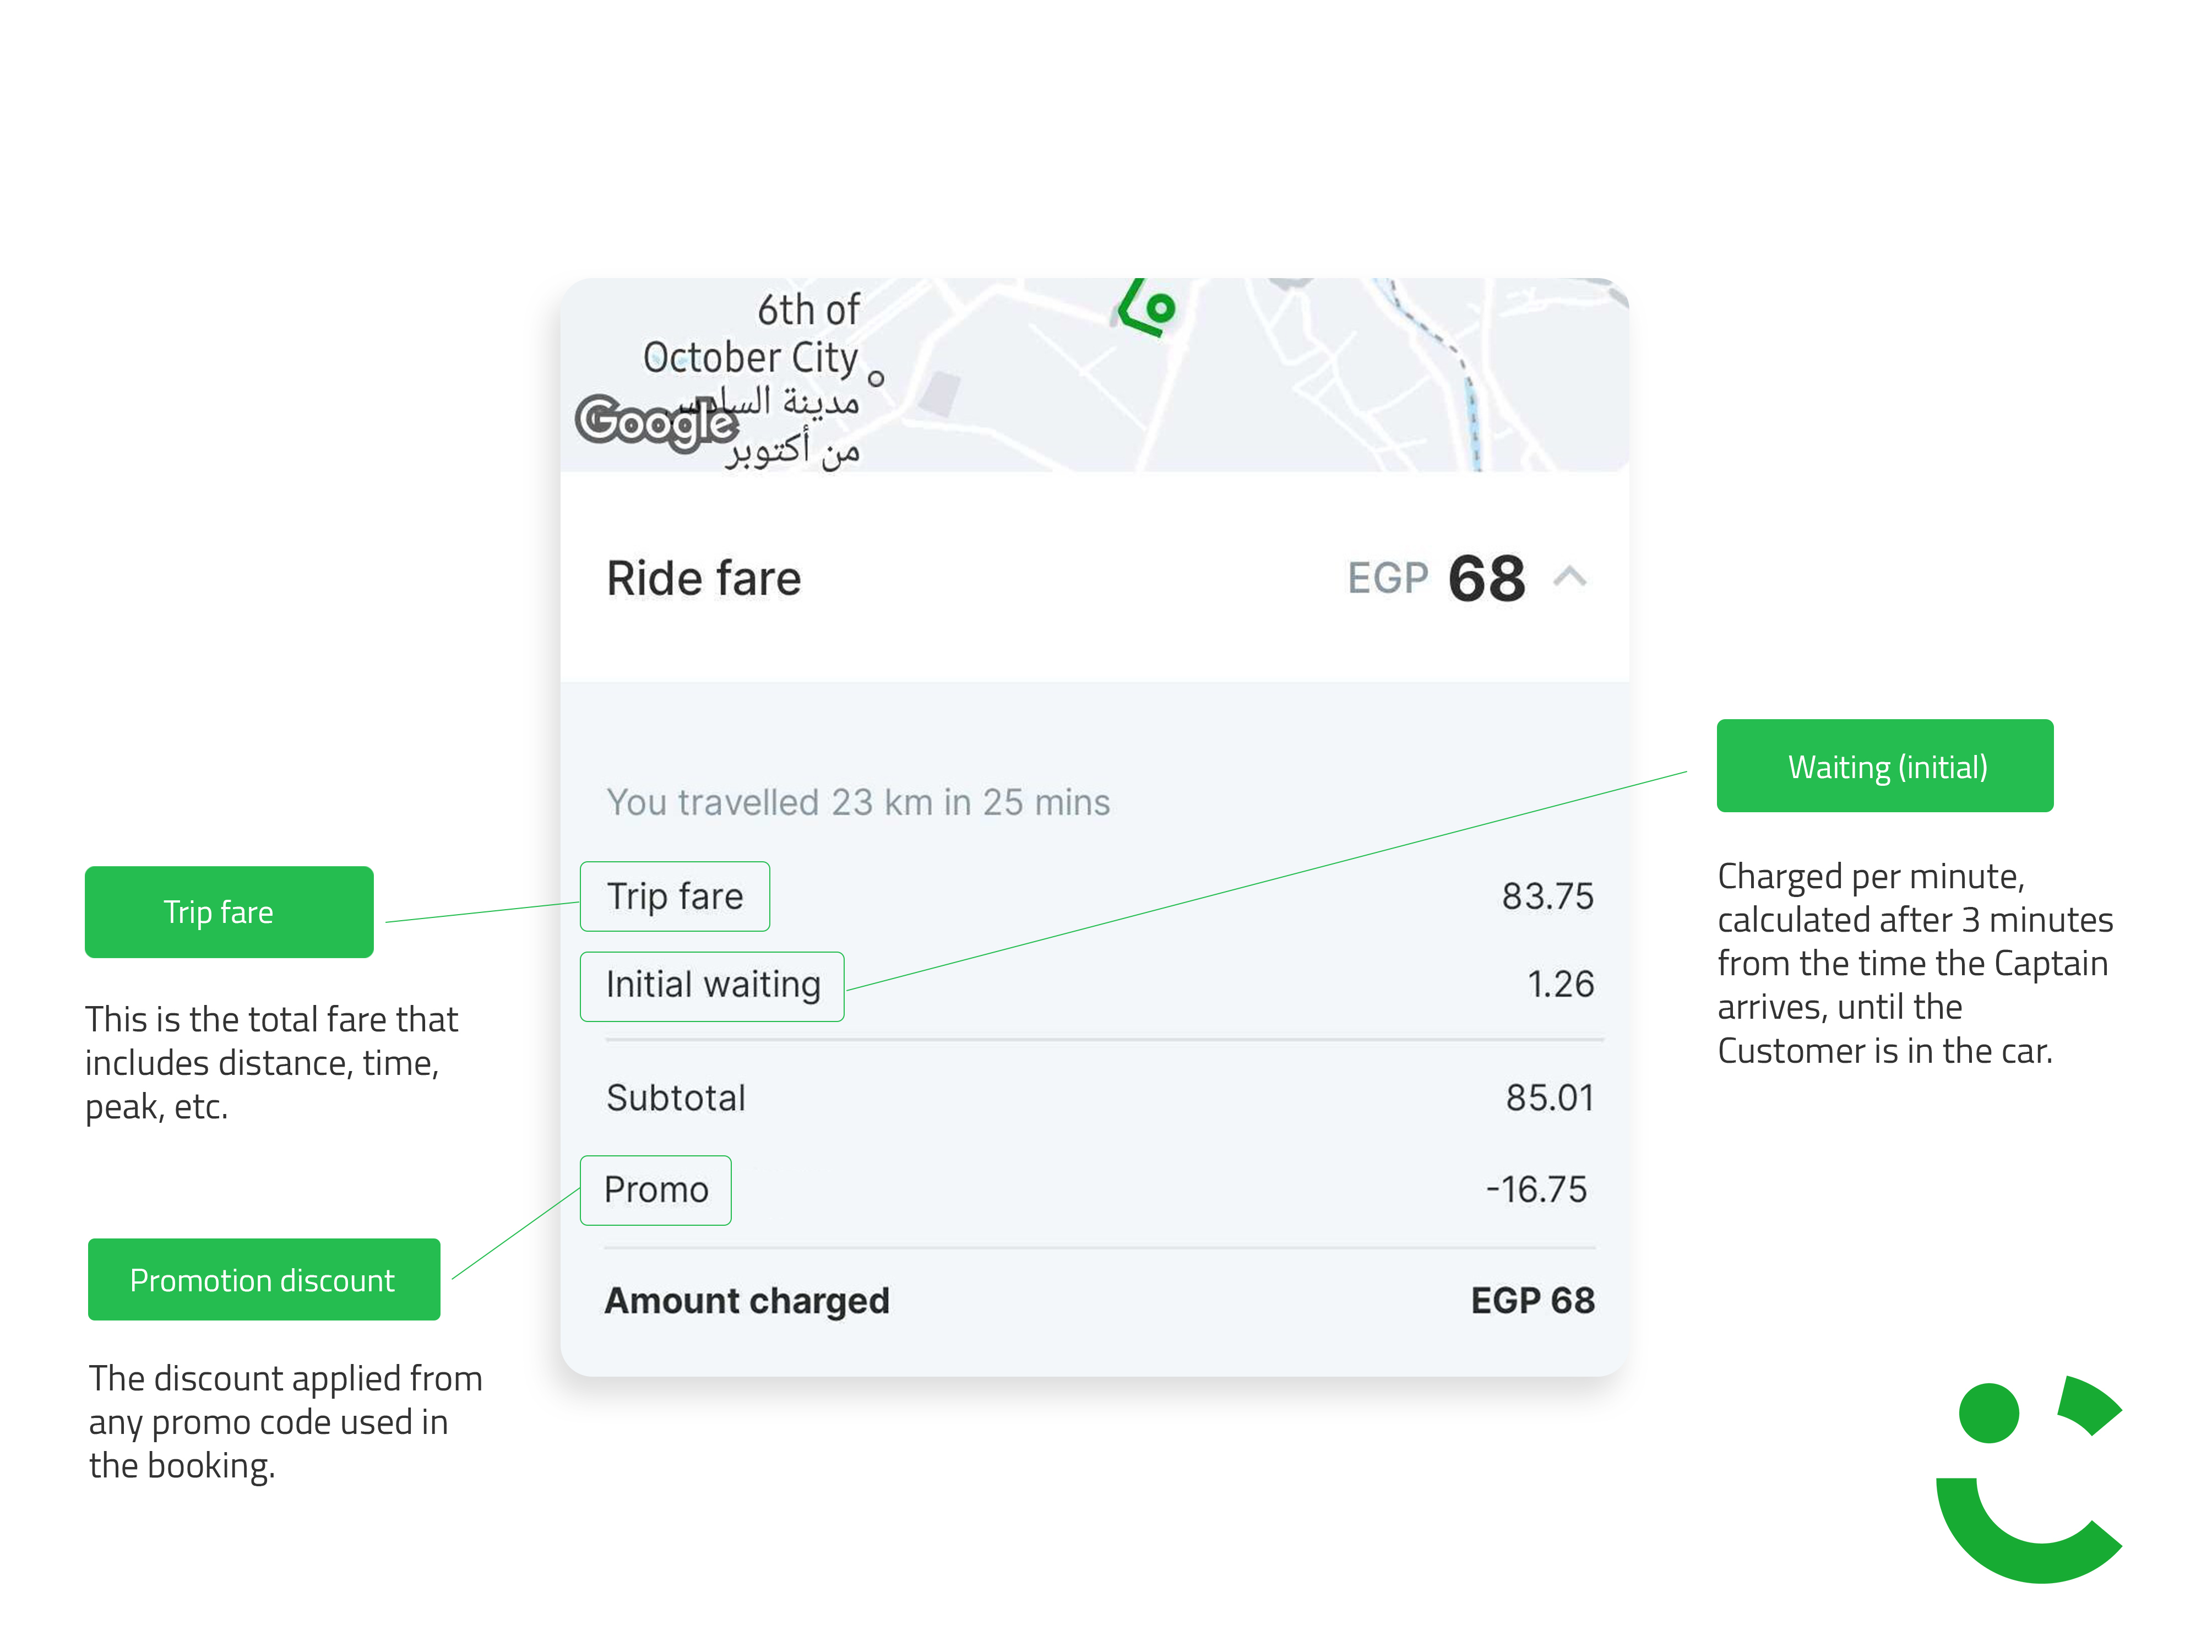Select the green Trip fare label

coord(229,912)
